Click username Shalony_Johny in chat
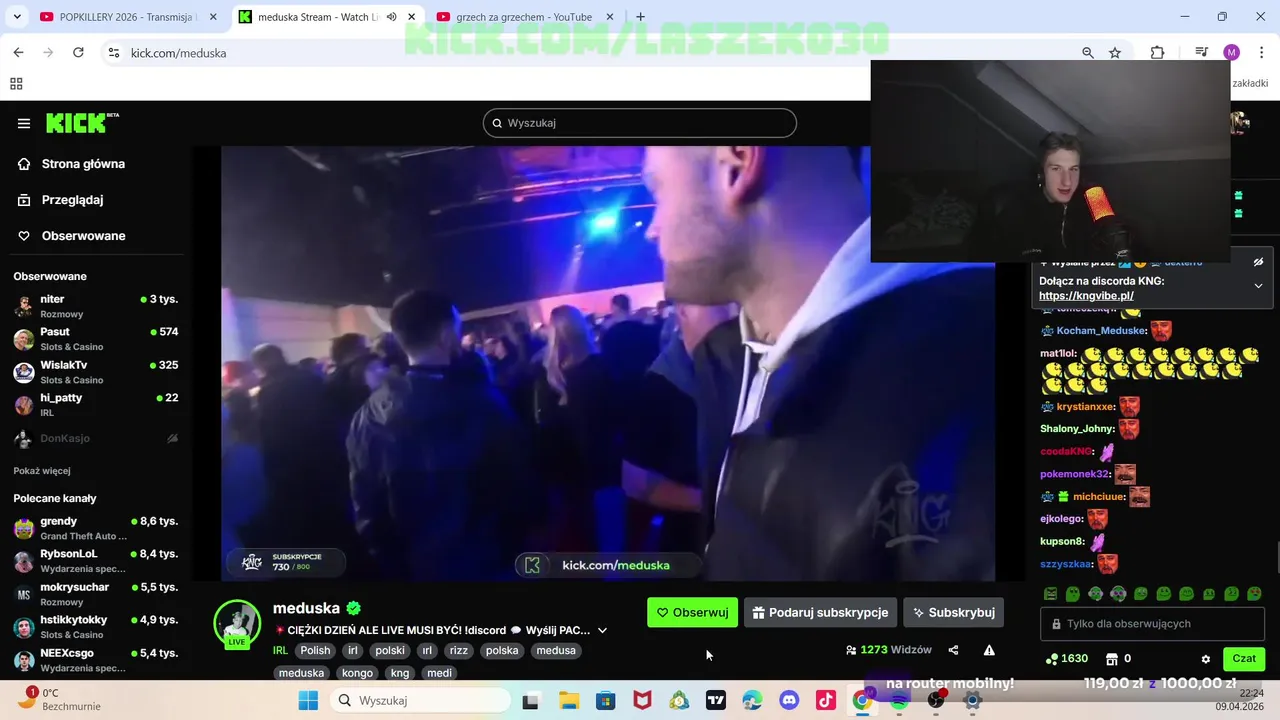Screen dimensions: 1280x720 [1077, 429]
